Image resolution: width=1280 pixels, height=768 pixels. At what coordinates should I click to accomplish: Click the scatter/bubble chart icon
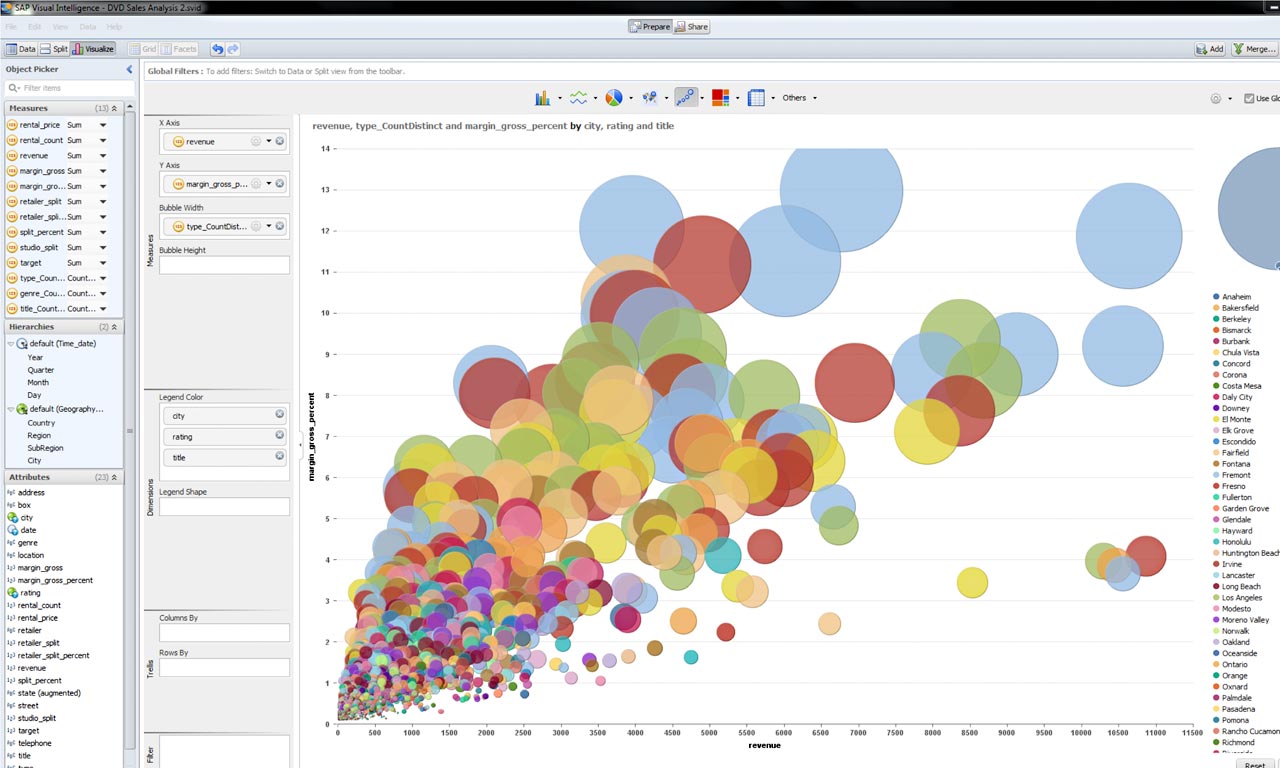[685, 98]
